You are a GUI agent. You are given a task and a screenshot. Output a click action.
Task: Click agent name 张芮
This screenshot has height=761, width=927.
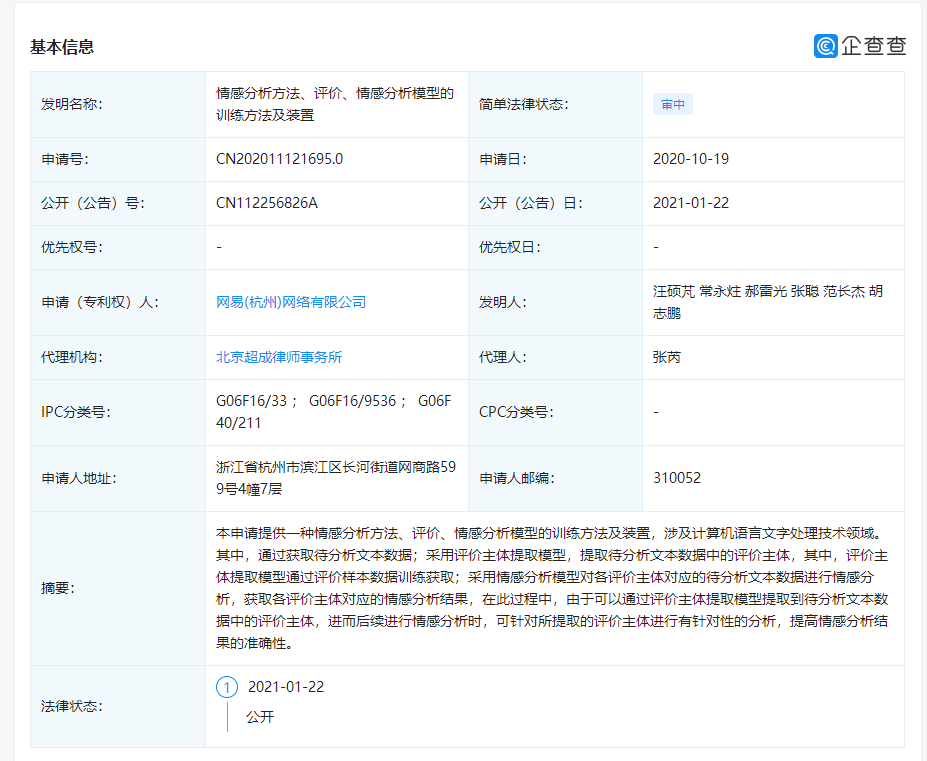tap(667, 357)
